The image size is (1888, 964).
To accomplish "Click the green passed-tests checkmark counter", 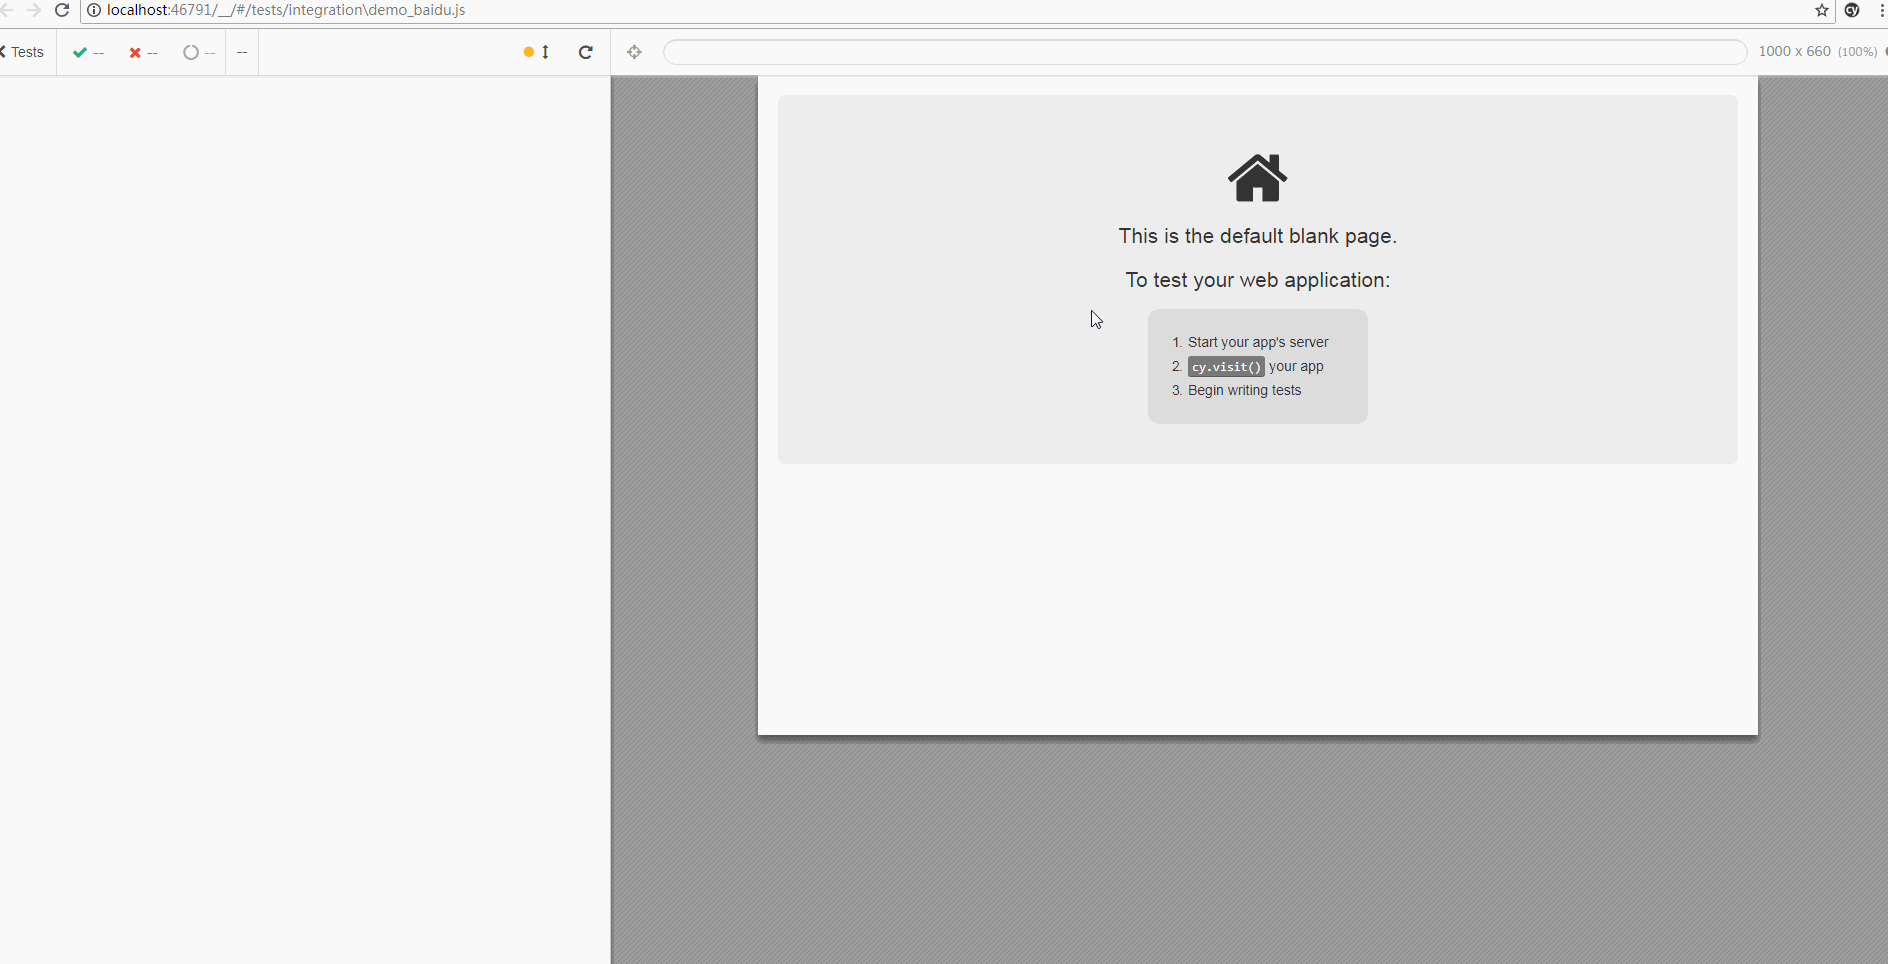I will [x=88, y=52].
